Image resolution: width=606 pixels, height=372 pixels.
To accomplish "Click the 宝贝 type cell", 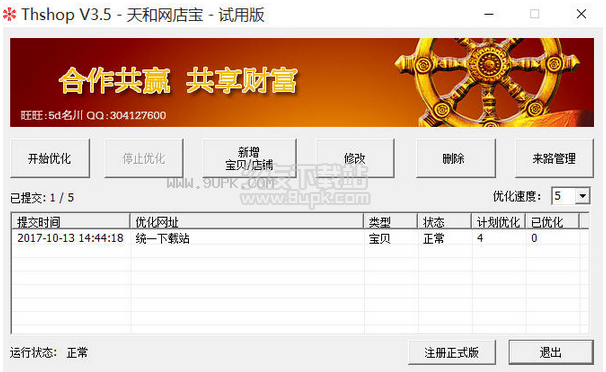I will (380, 238).
